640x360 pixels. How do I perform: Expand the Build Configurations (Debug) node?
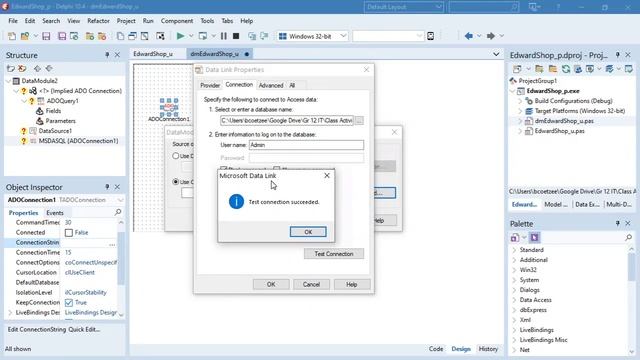click(x=520, y=101)
